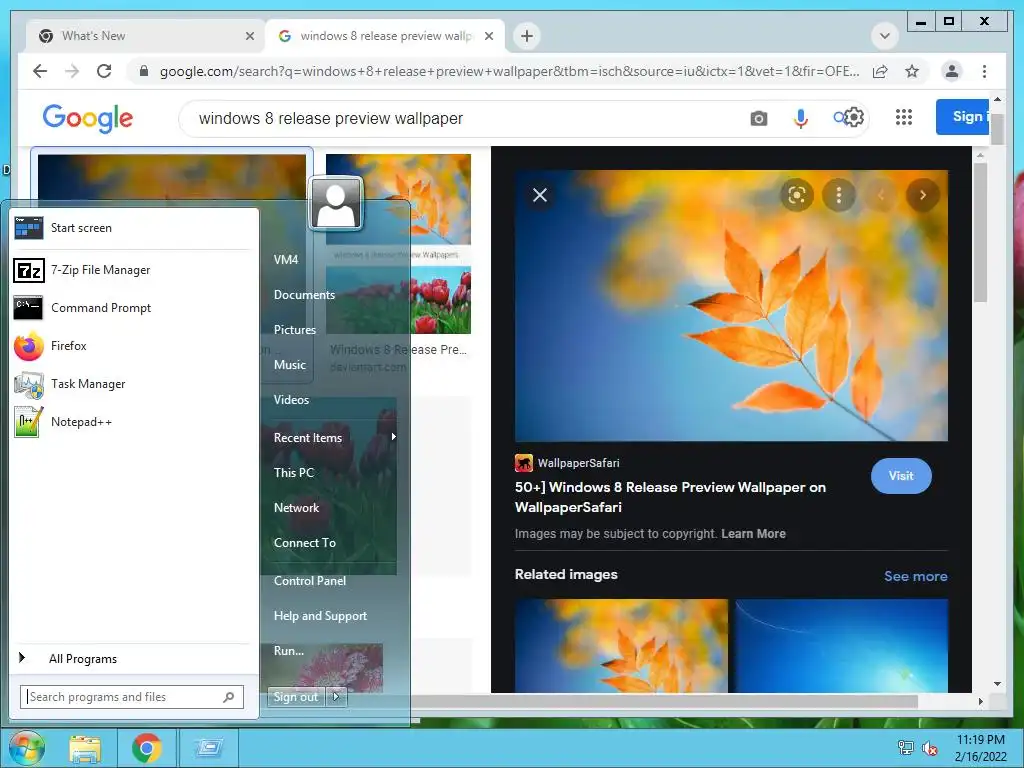Open Help and Support
The height and width of the screenshot is (768, 1024).
(320, 616)
